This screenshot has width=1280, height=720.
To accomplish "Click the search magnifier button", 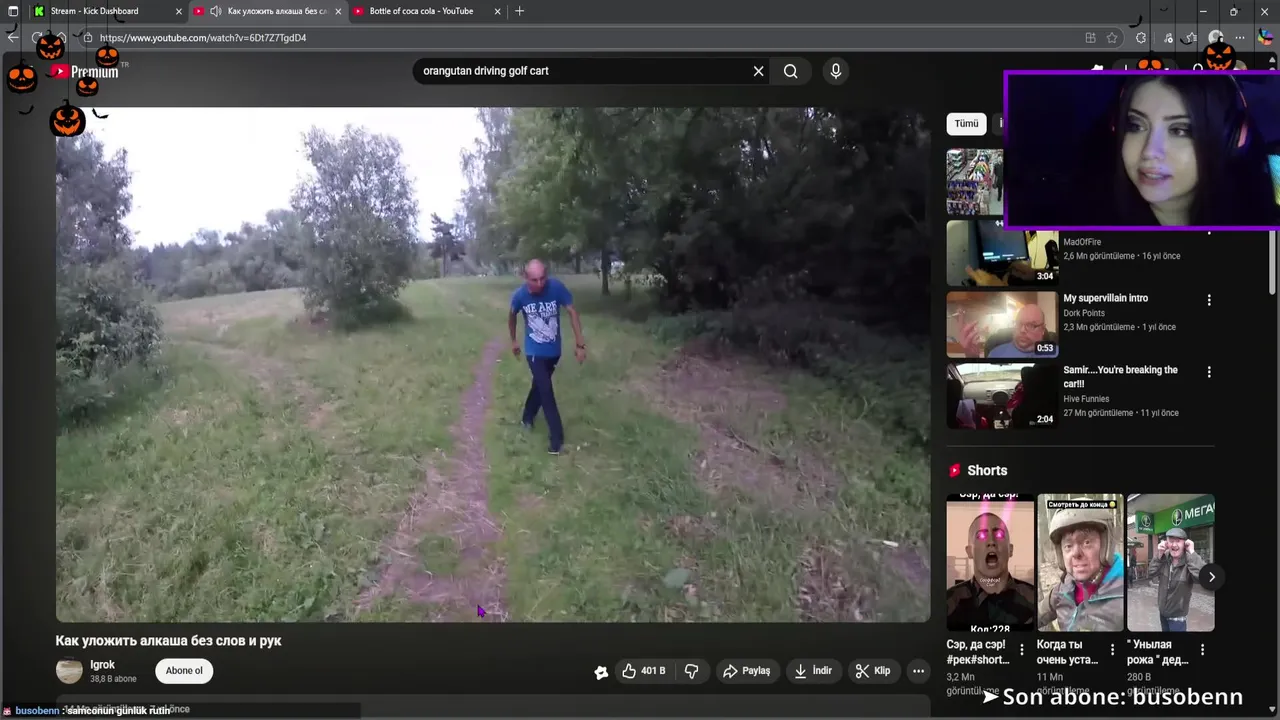I will coord(791,71).
